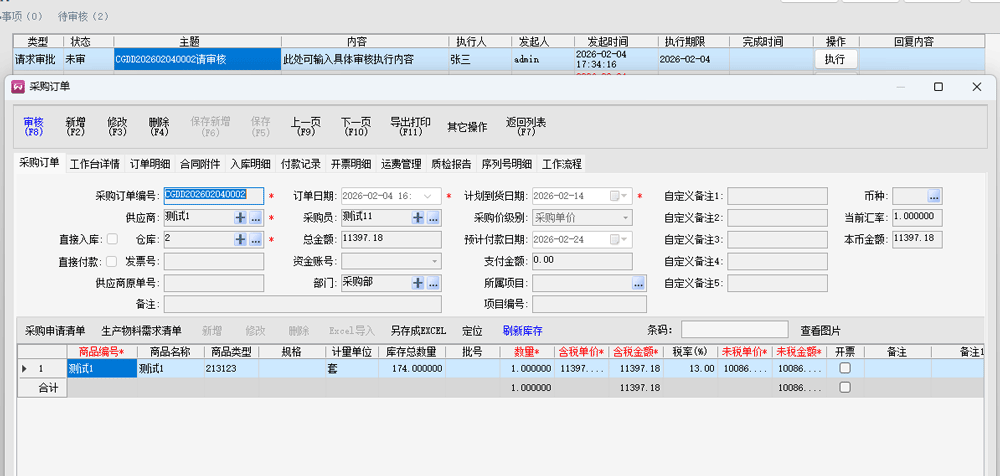The height and width of the screenshot is (476, 1000).
Task: Enable the 直接付款 checkbox
Action: [x=112, y=261]
